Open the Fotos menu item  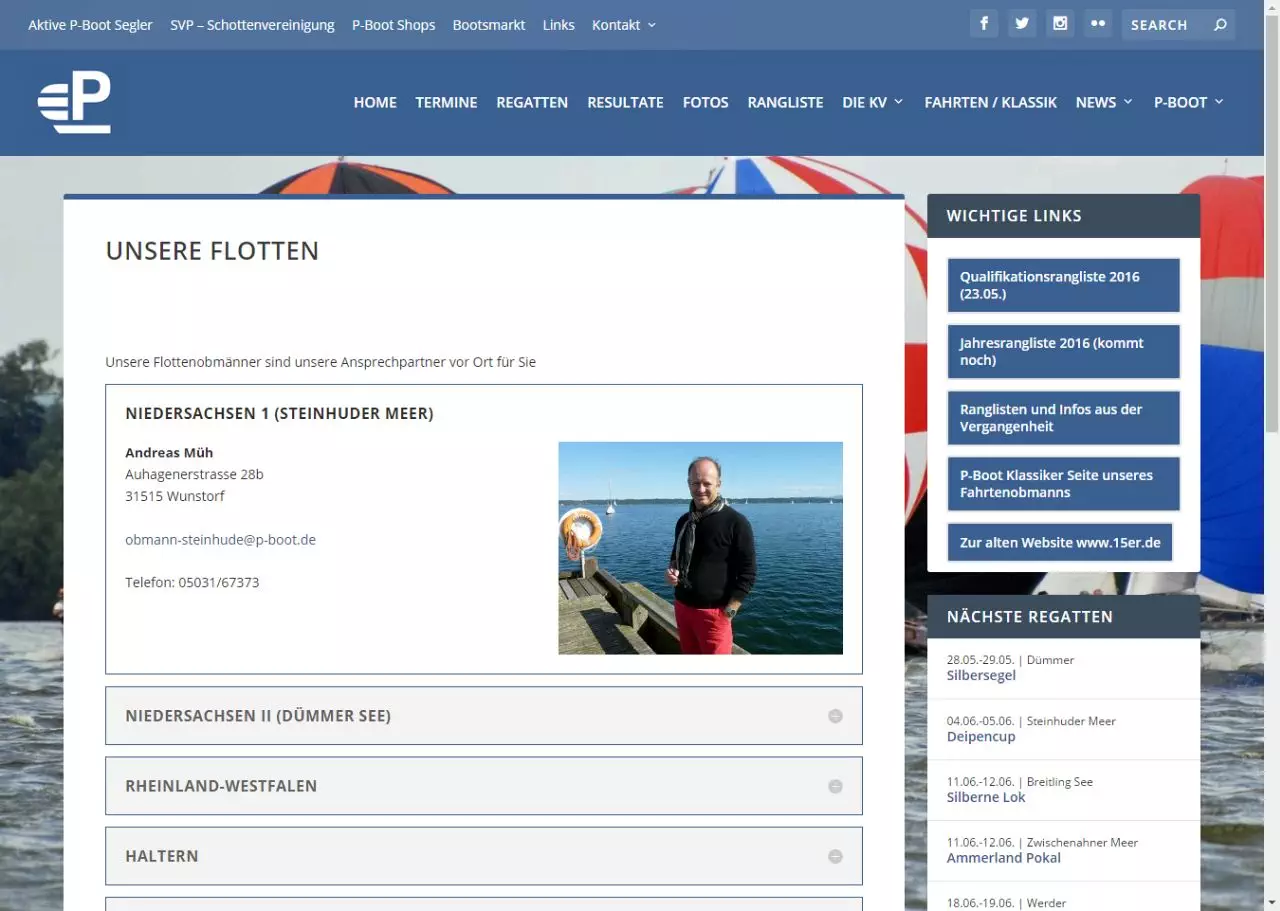[x=705, y=102]
